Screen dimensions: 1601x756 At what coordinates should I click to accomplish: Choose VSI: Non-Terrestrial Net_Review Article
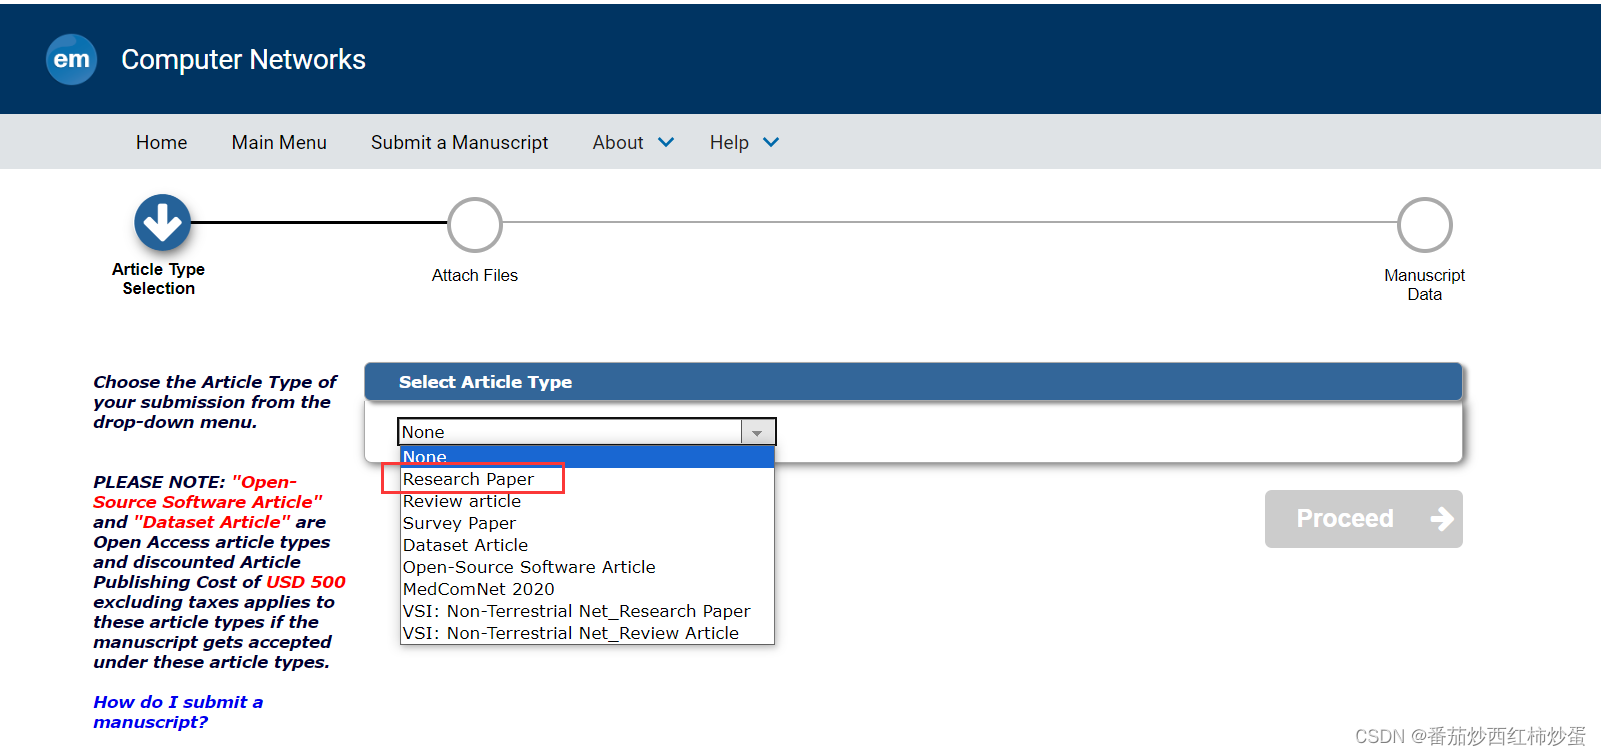pyautogui.click(x=587, y=633)
